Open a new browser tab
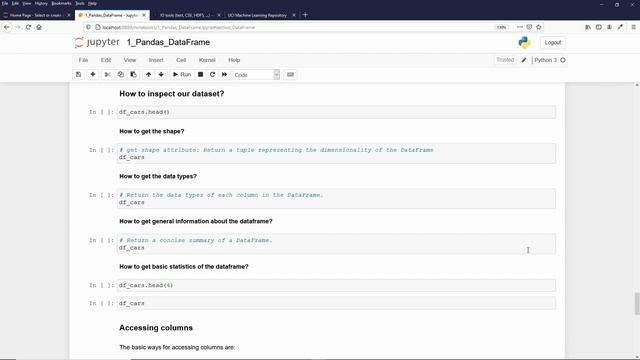Screen dimensions: 640x360 pyautogui.click(x=305, y=15)
